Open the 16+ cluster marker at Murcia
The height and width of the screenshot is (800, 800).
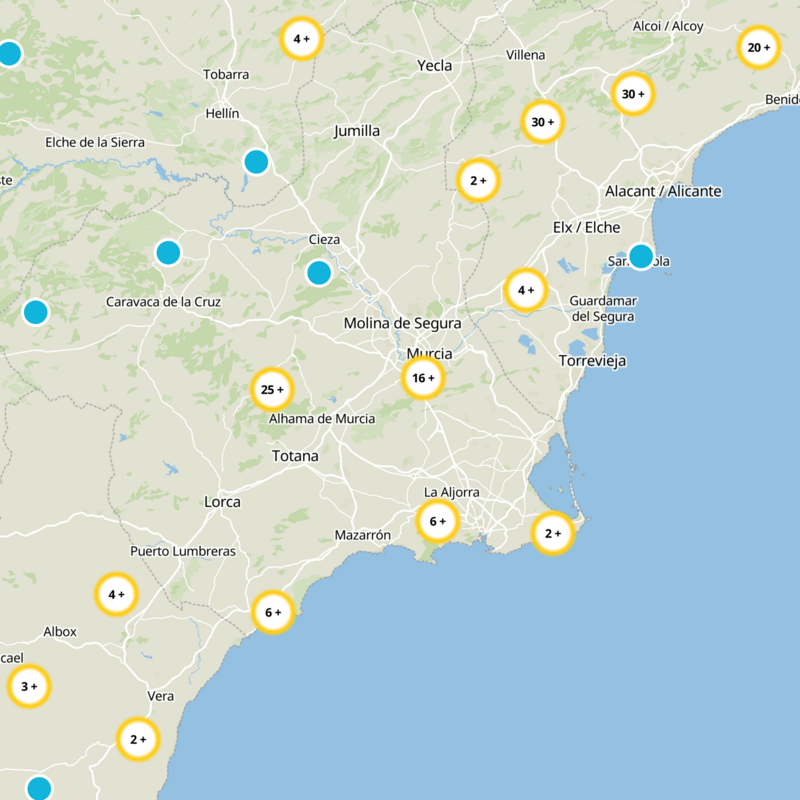tap(423, 379)
